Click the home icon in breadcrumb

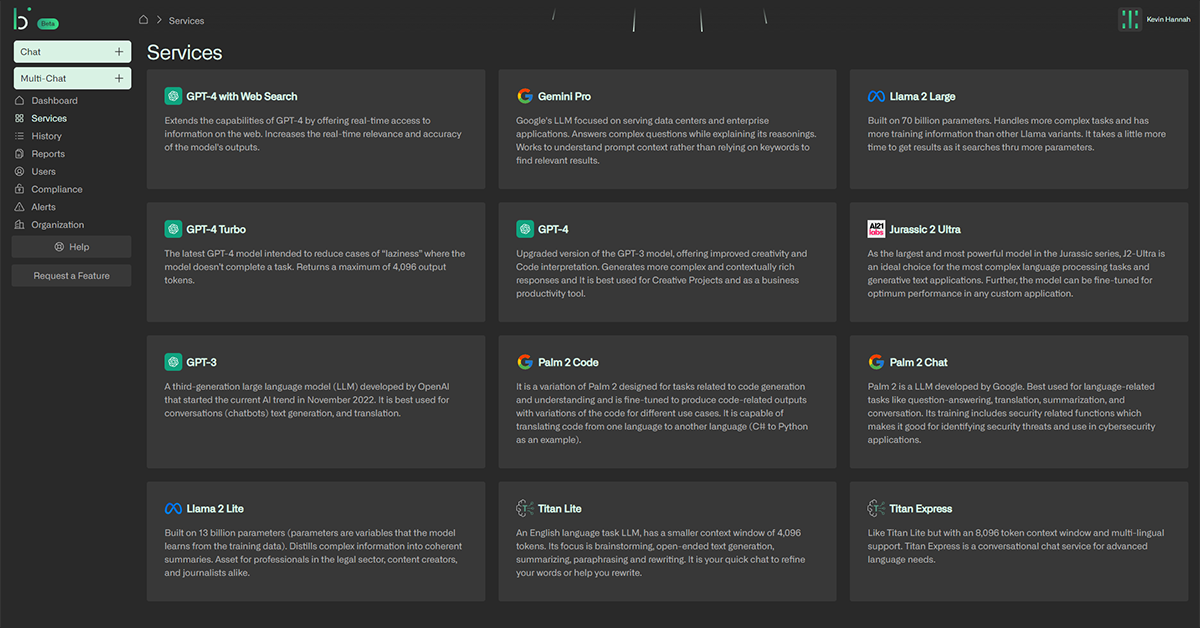coord(144,20)
